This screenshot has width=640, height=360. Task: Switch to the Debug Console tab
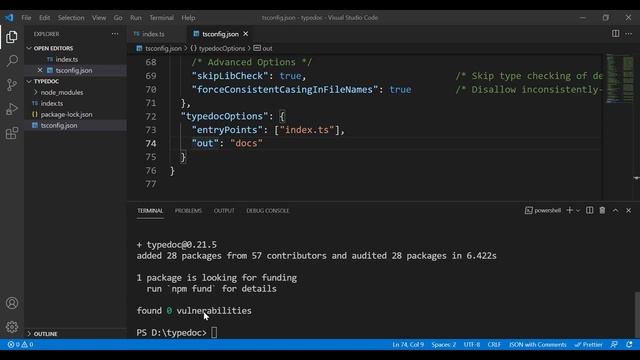267,211
